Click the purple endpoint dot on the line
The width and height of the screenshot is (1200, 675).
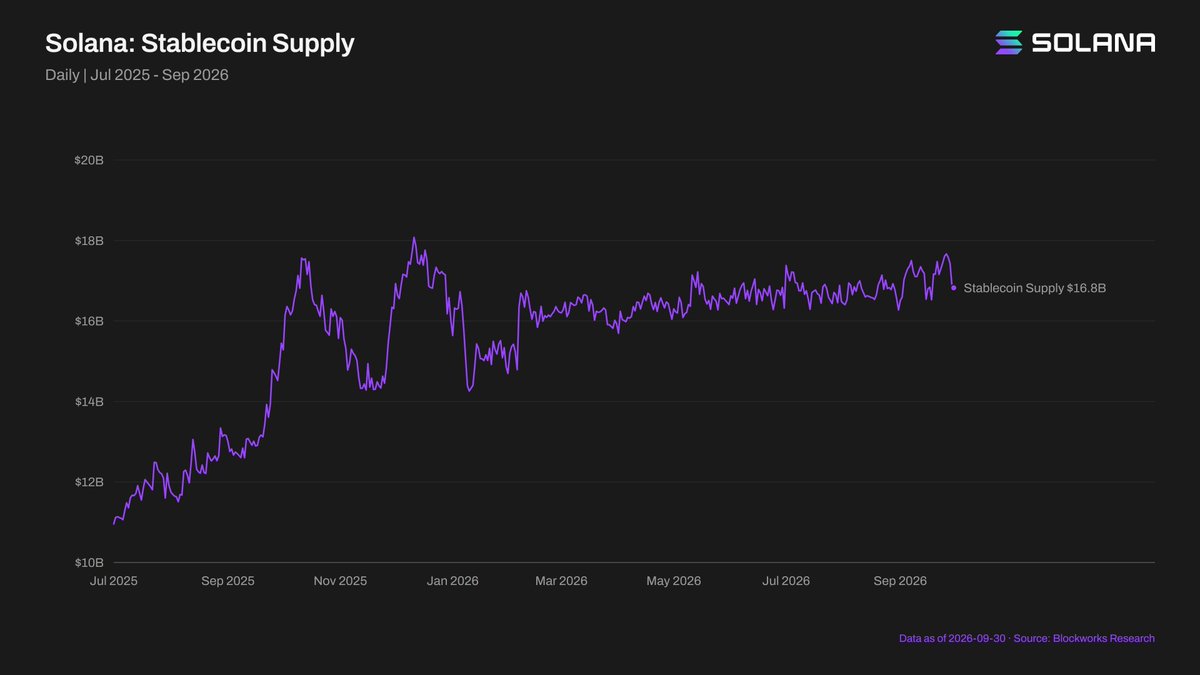[953, 288]
